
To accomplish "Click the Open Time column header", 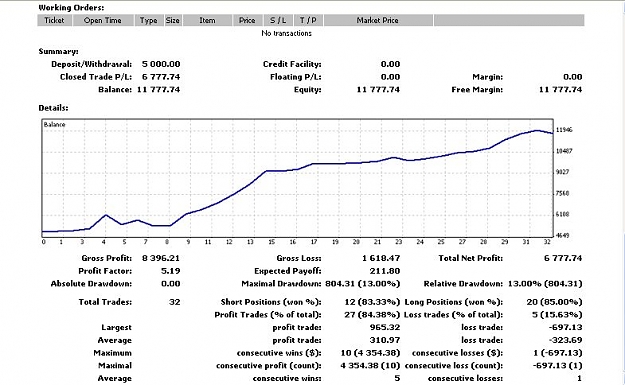I will 103,20.
